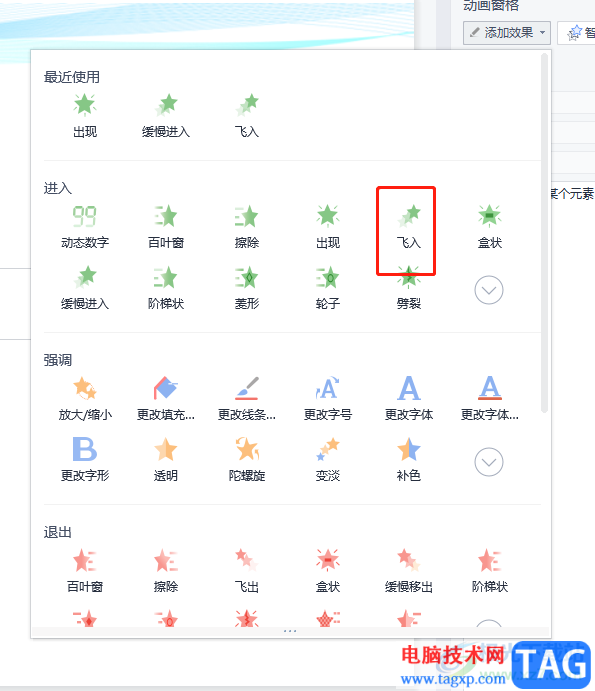Apply underlined 更改字体... emphasis effect
The height and width of the screenshot is (691, 595).
pos(490,398)
